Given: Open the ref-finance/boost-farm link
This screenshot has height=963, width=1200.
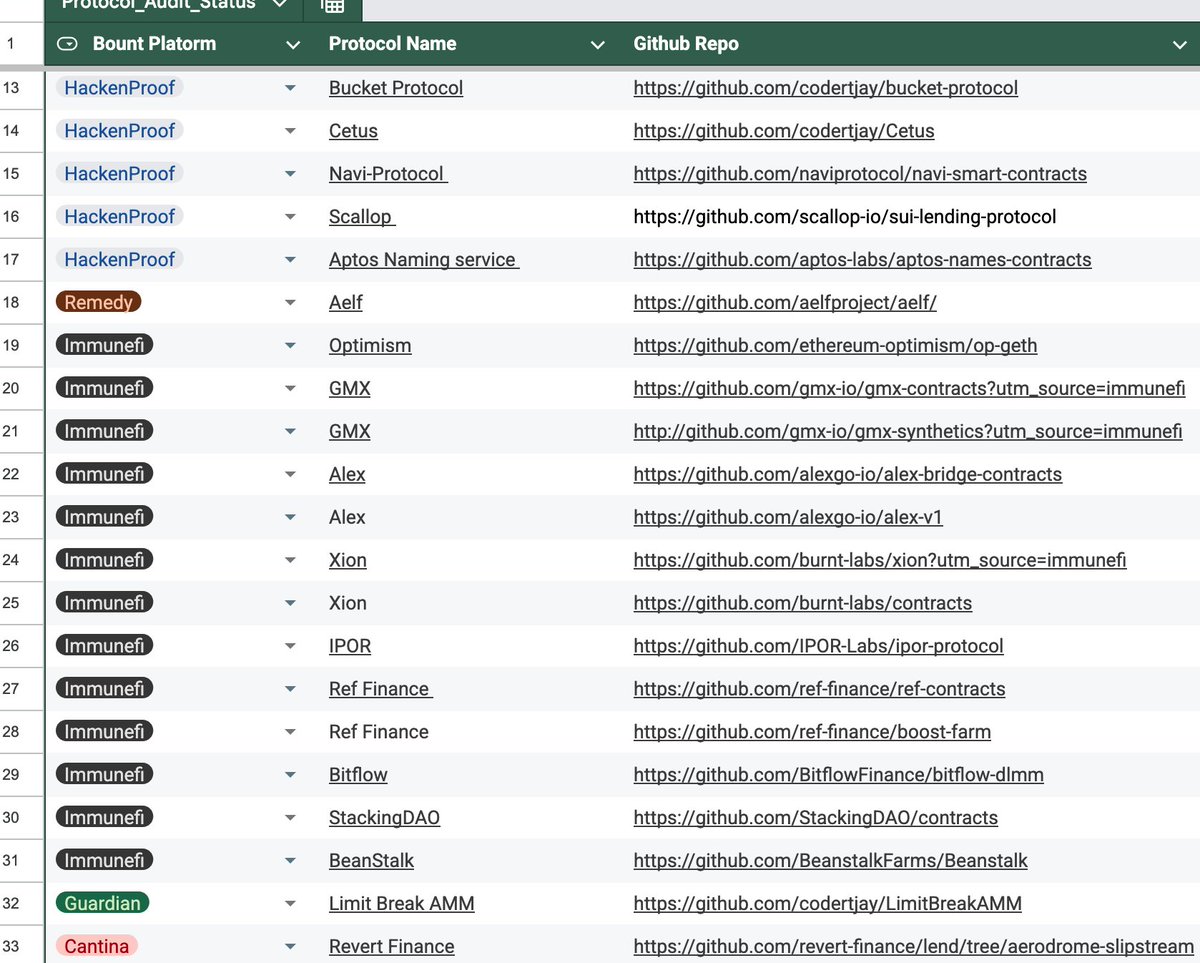Looking at the screenshot, I should point(812,733).
